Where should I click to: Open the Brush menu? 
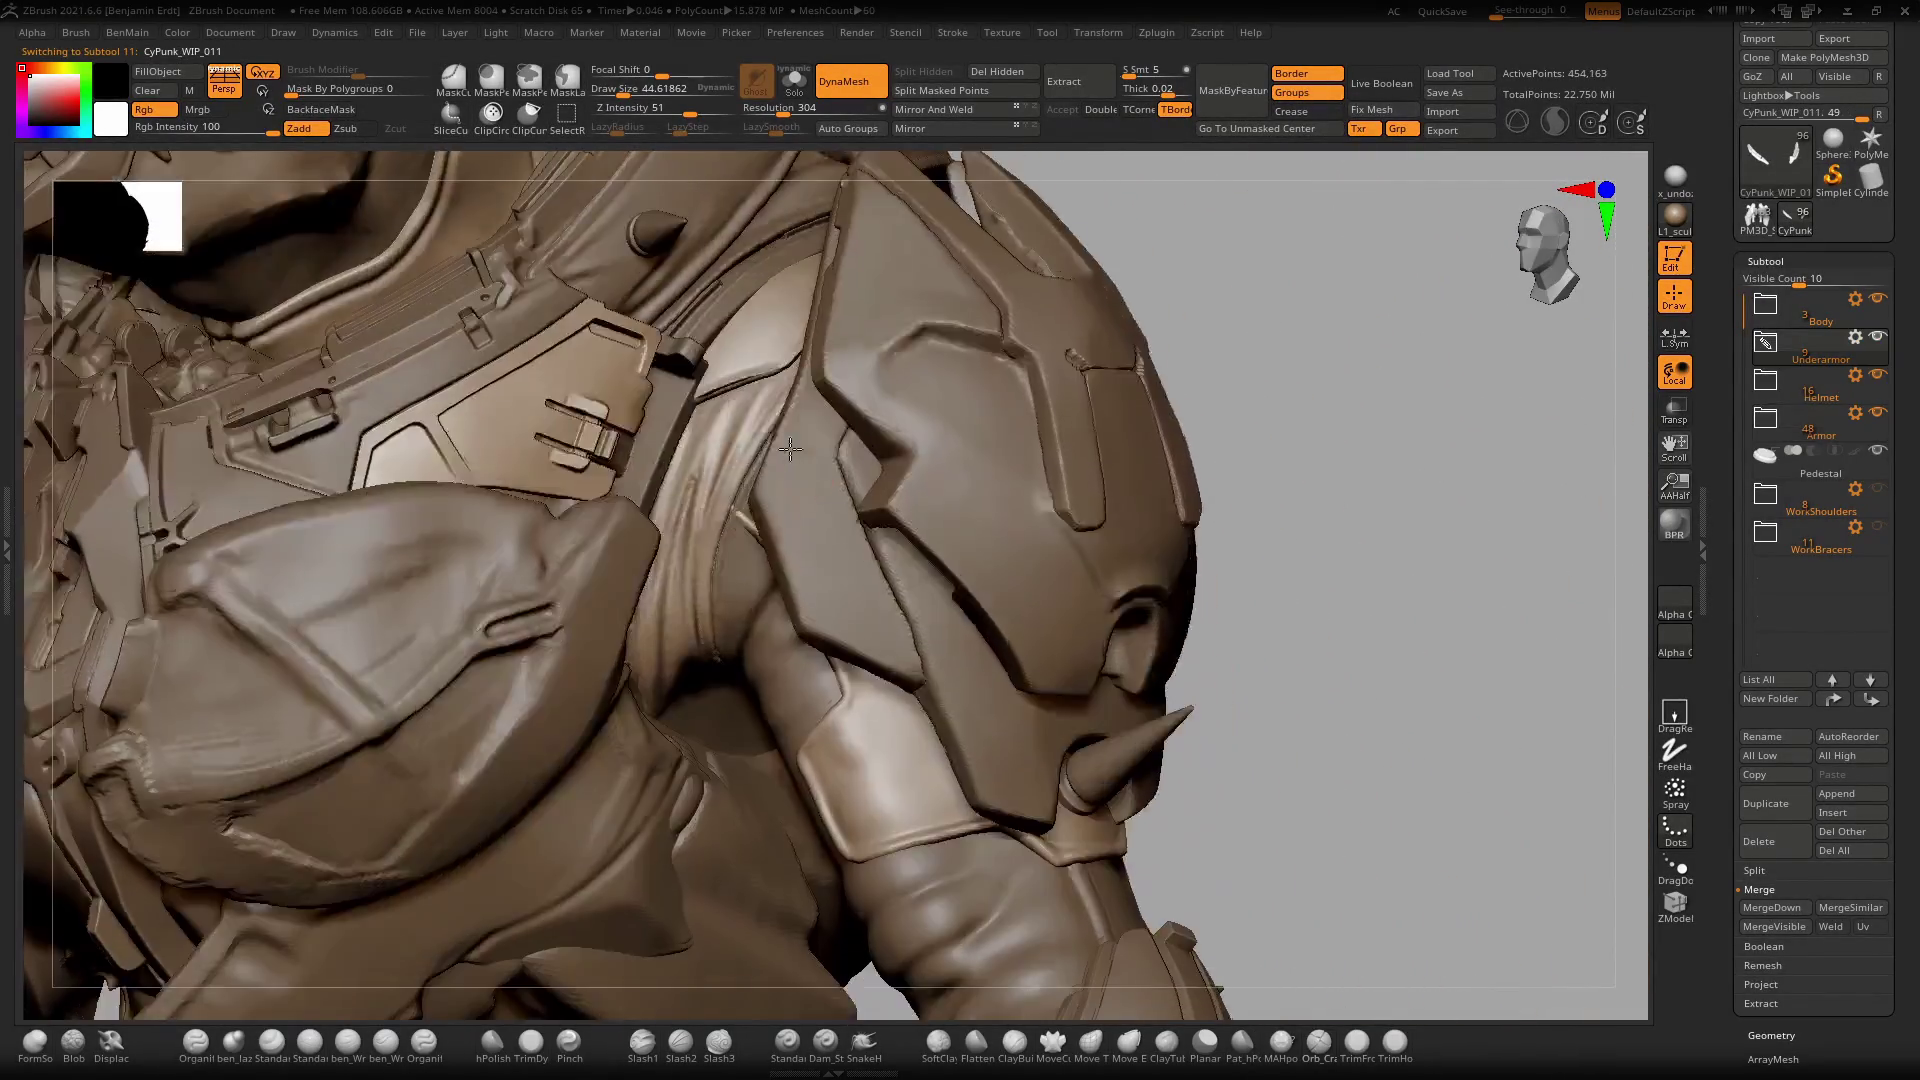tap(75, 32)
